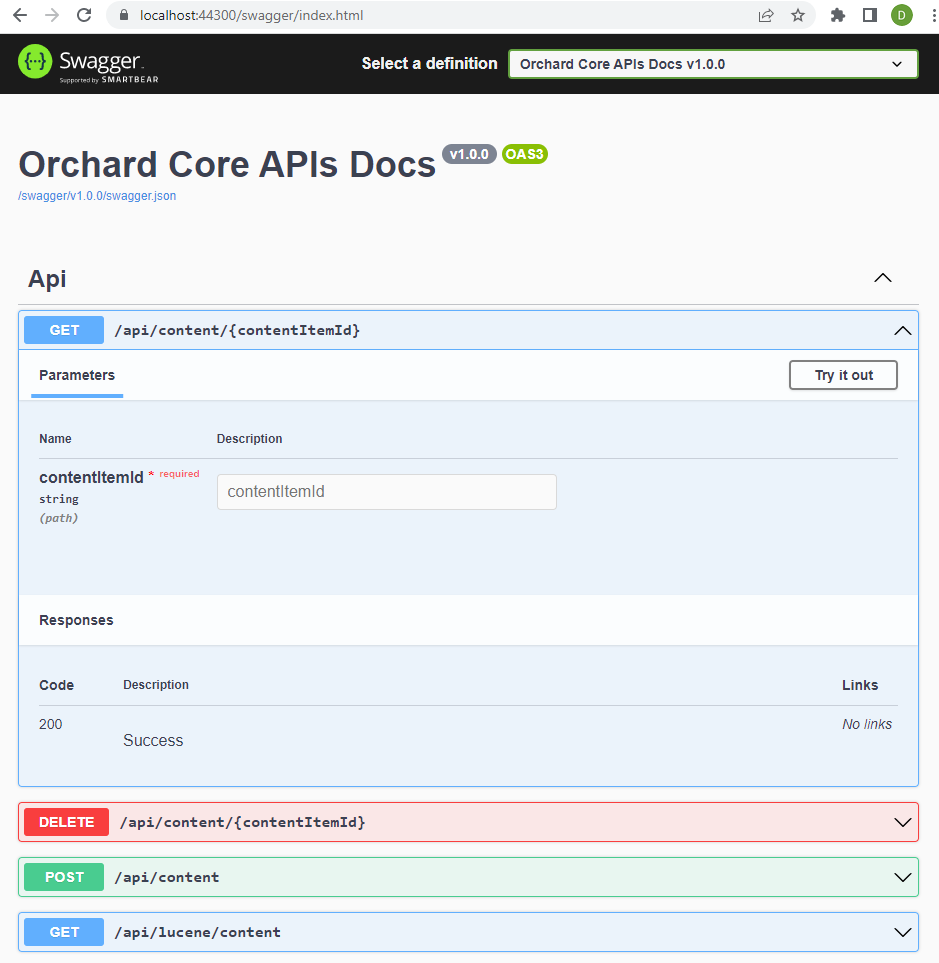Go back using the browser back arrow
Viewport: 939px width, 963px height.
pyautogui.click(x=20, y=15)
